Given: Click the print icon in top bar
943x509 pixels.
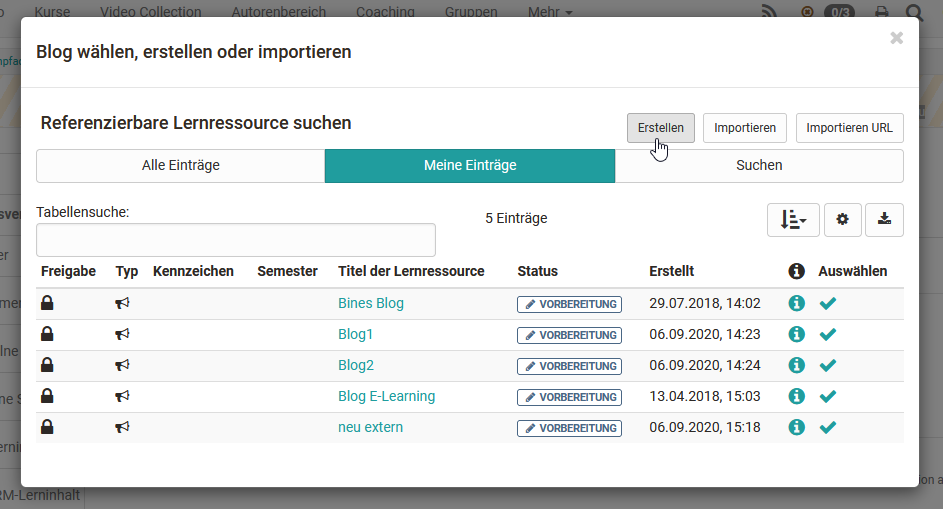Looking at the screenshot, I should 881,12.
